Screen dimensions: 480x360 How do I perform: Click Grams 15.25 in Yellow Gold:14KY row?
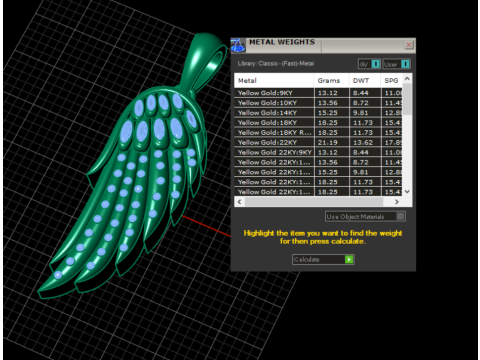click(328, 113)
